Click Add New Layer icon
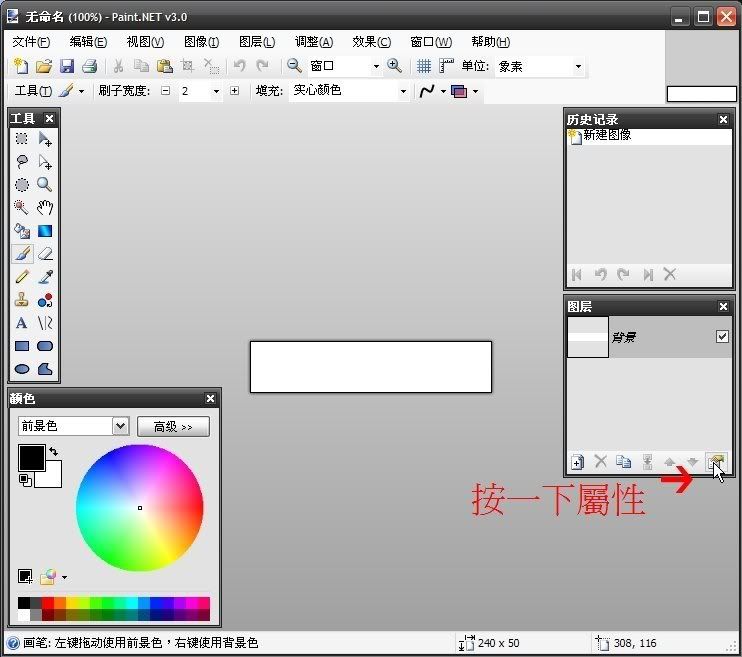 577,461
